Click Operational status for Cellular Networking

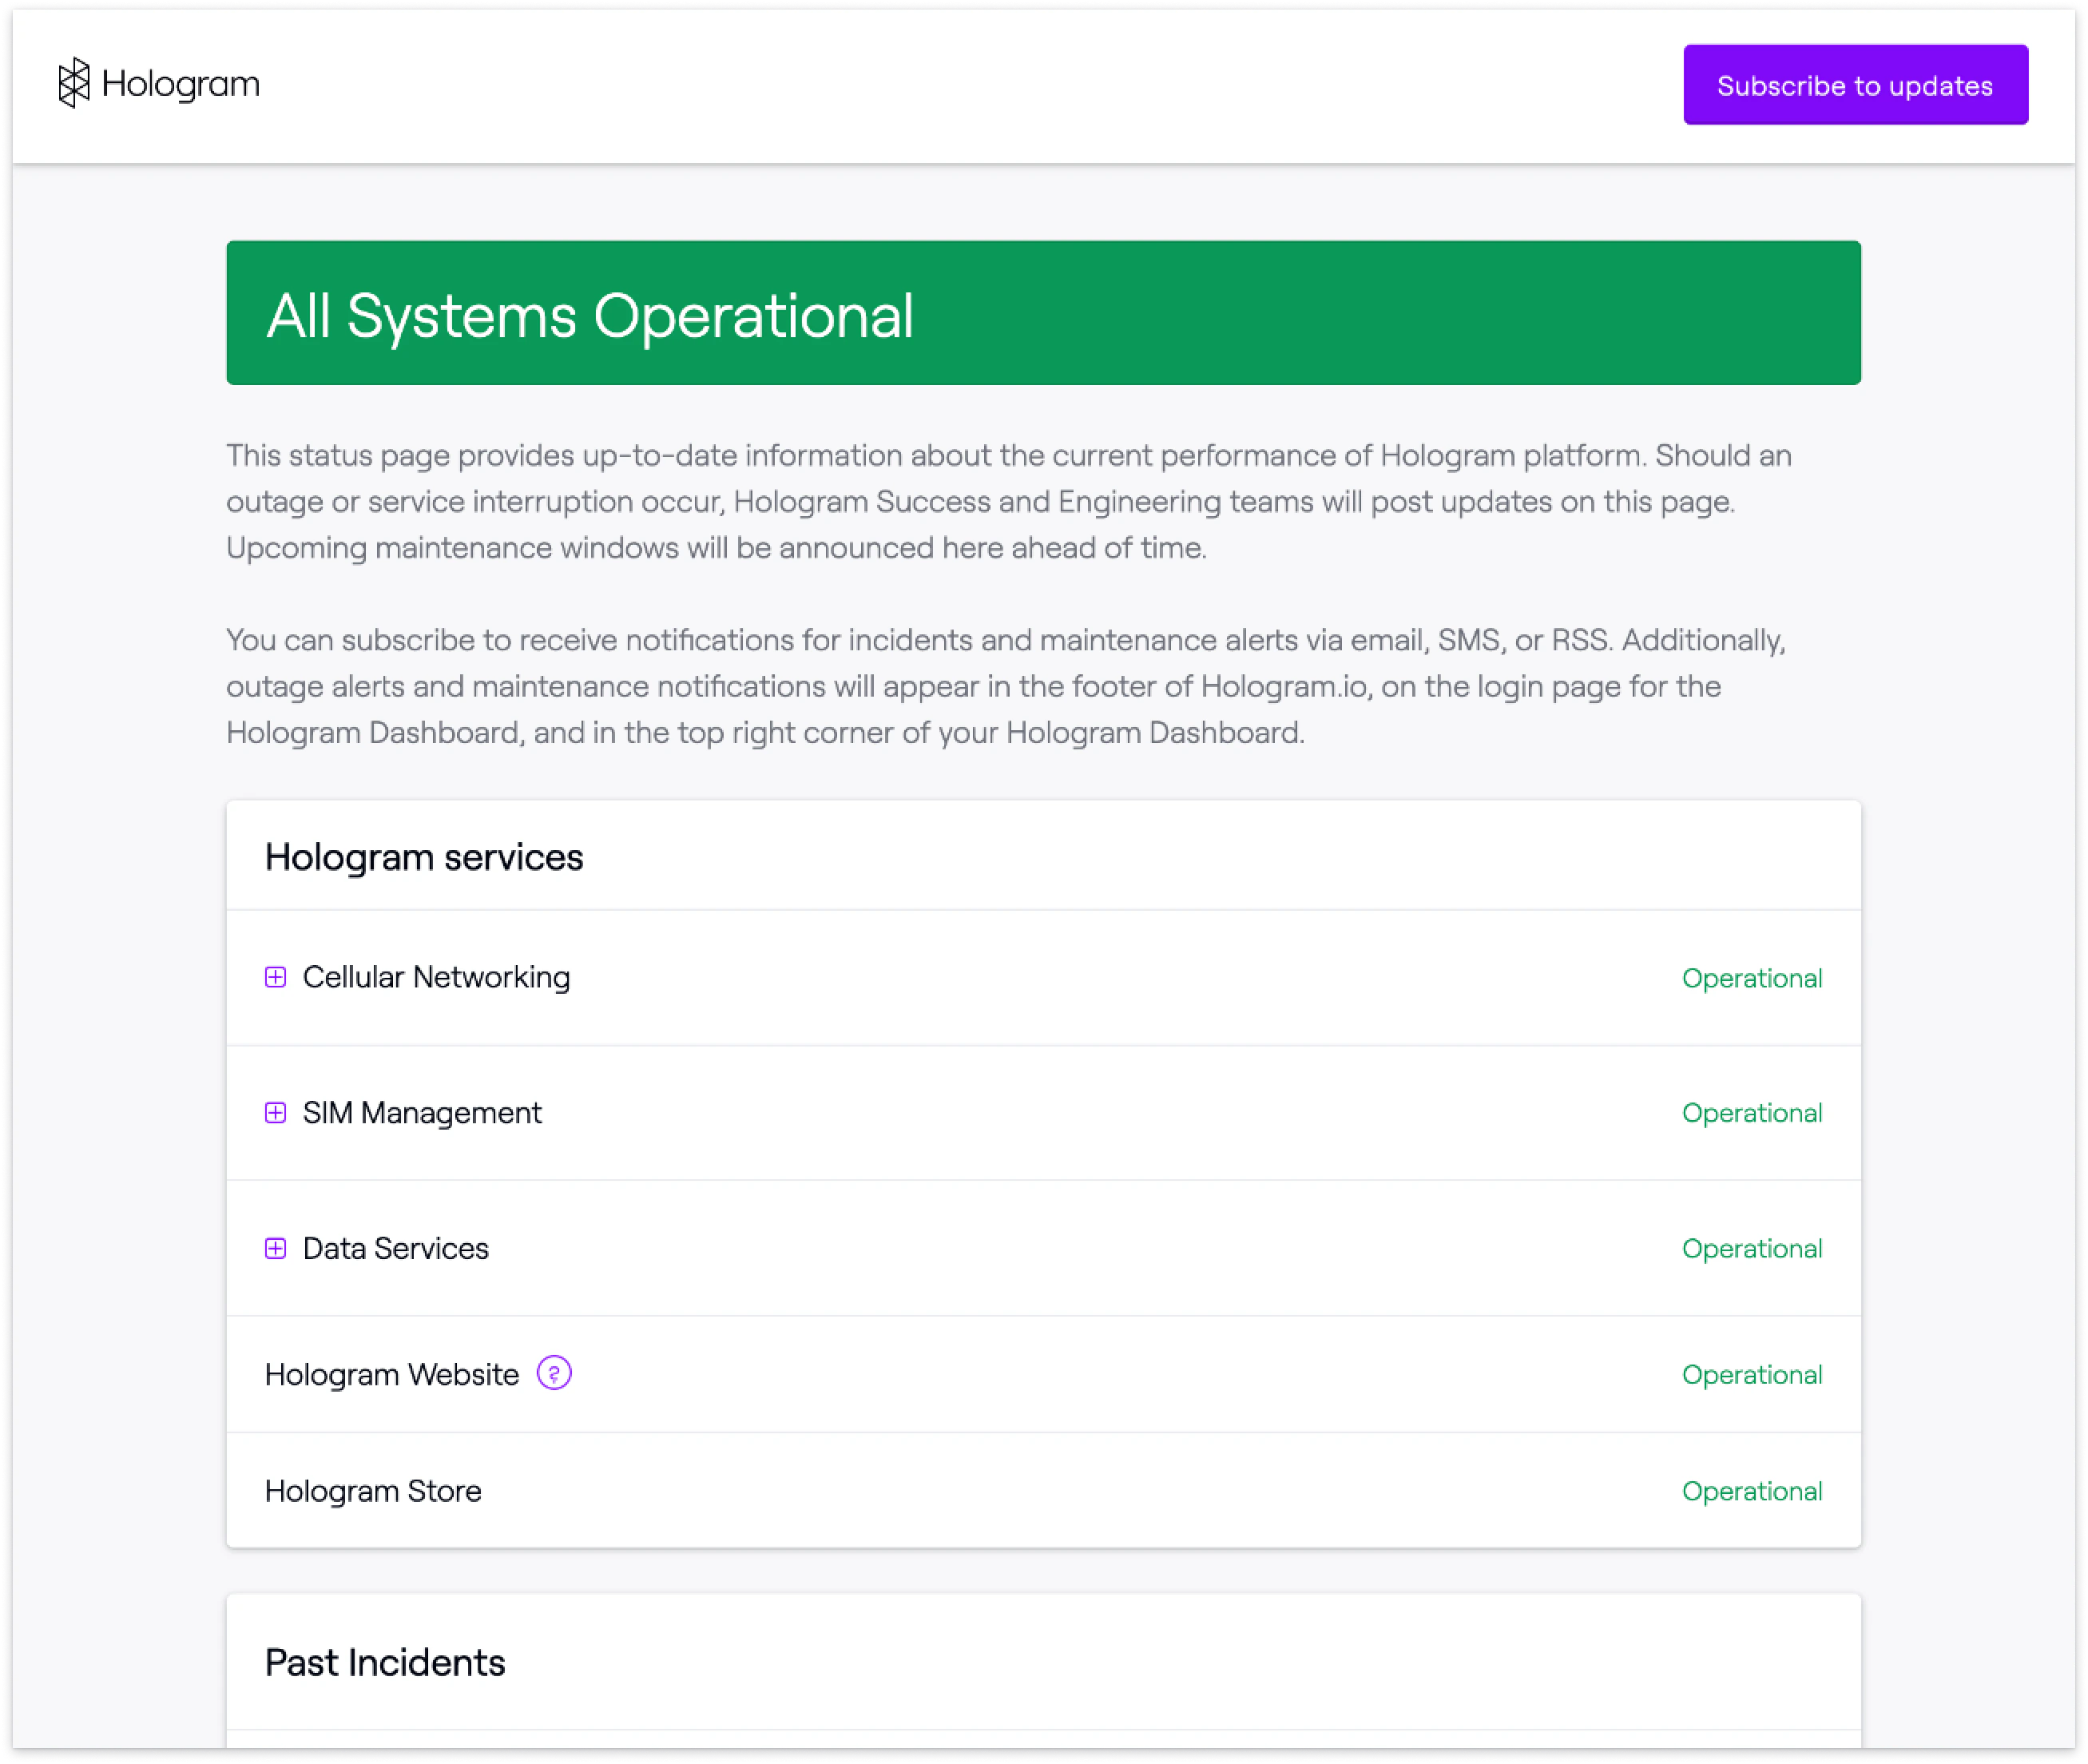1752,978
